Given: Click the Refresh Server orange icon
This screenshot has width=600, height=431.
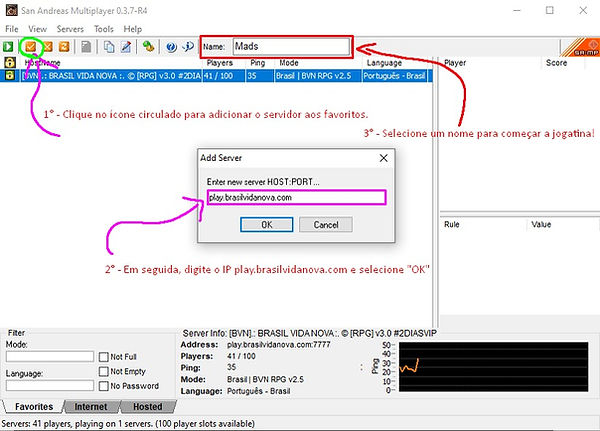Looking at the screenshot, I should tap(64, 47).
